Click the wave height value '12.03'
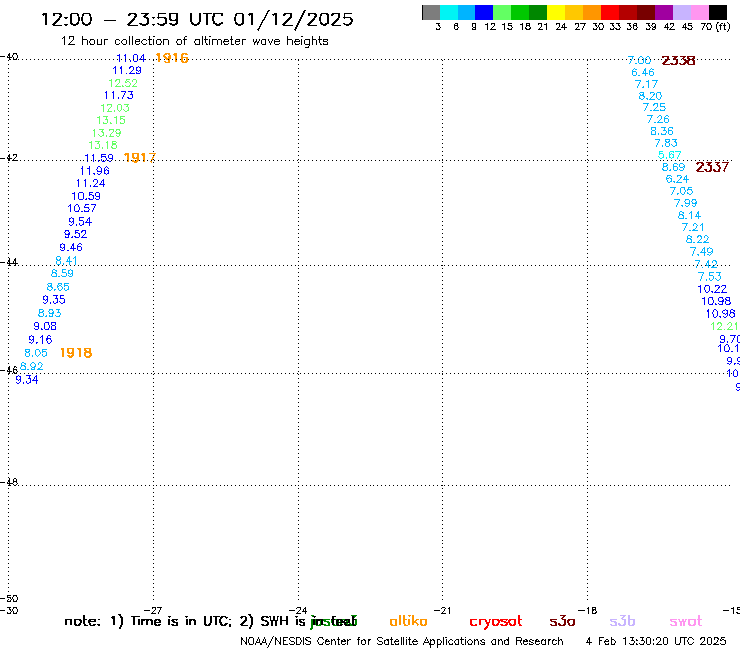The width and height of the screenshot is (740, 650). tap(115, 108)
